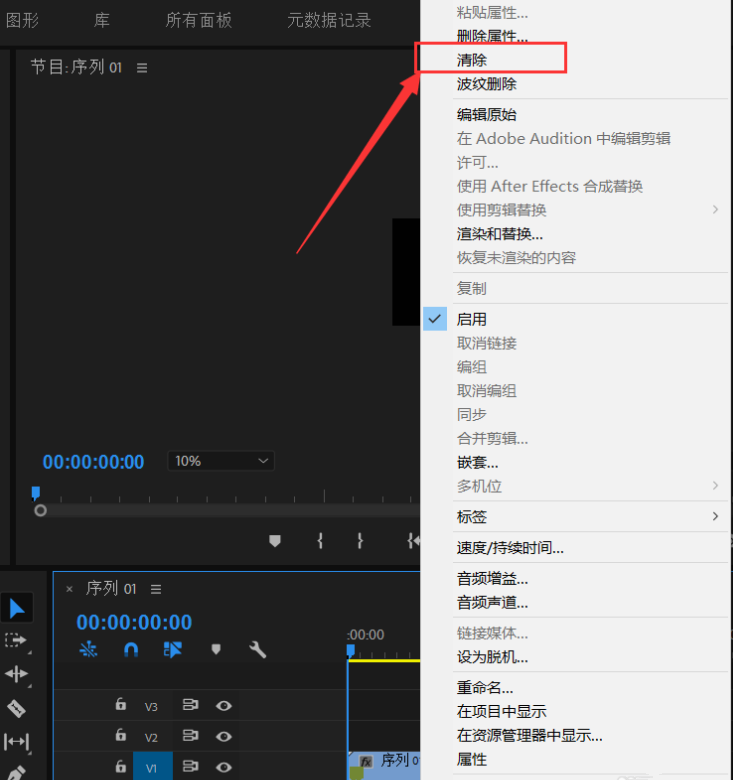This screenshot has height=780, width=733.
Task: Click Program Monitor scrub bar playhead
Action: 36,493
